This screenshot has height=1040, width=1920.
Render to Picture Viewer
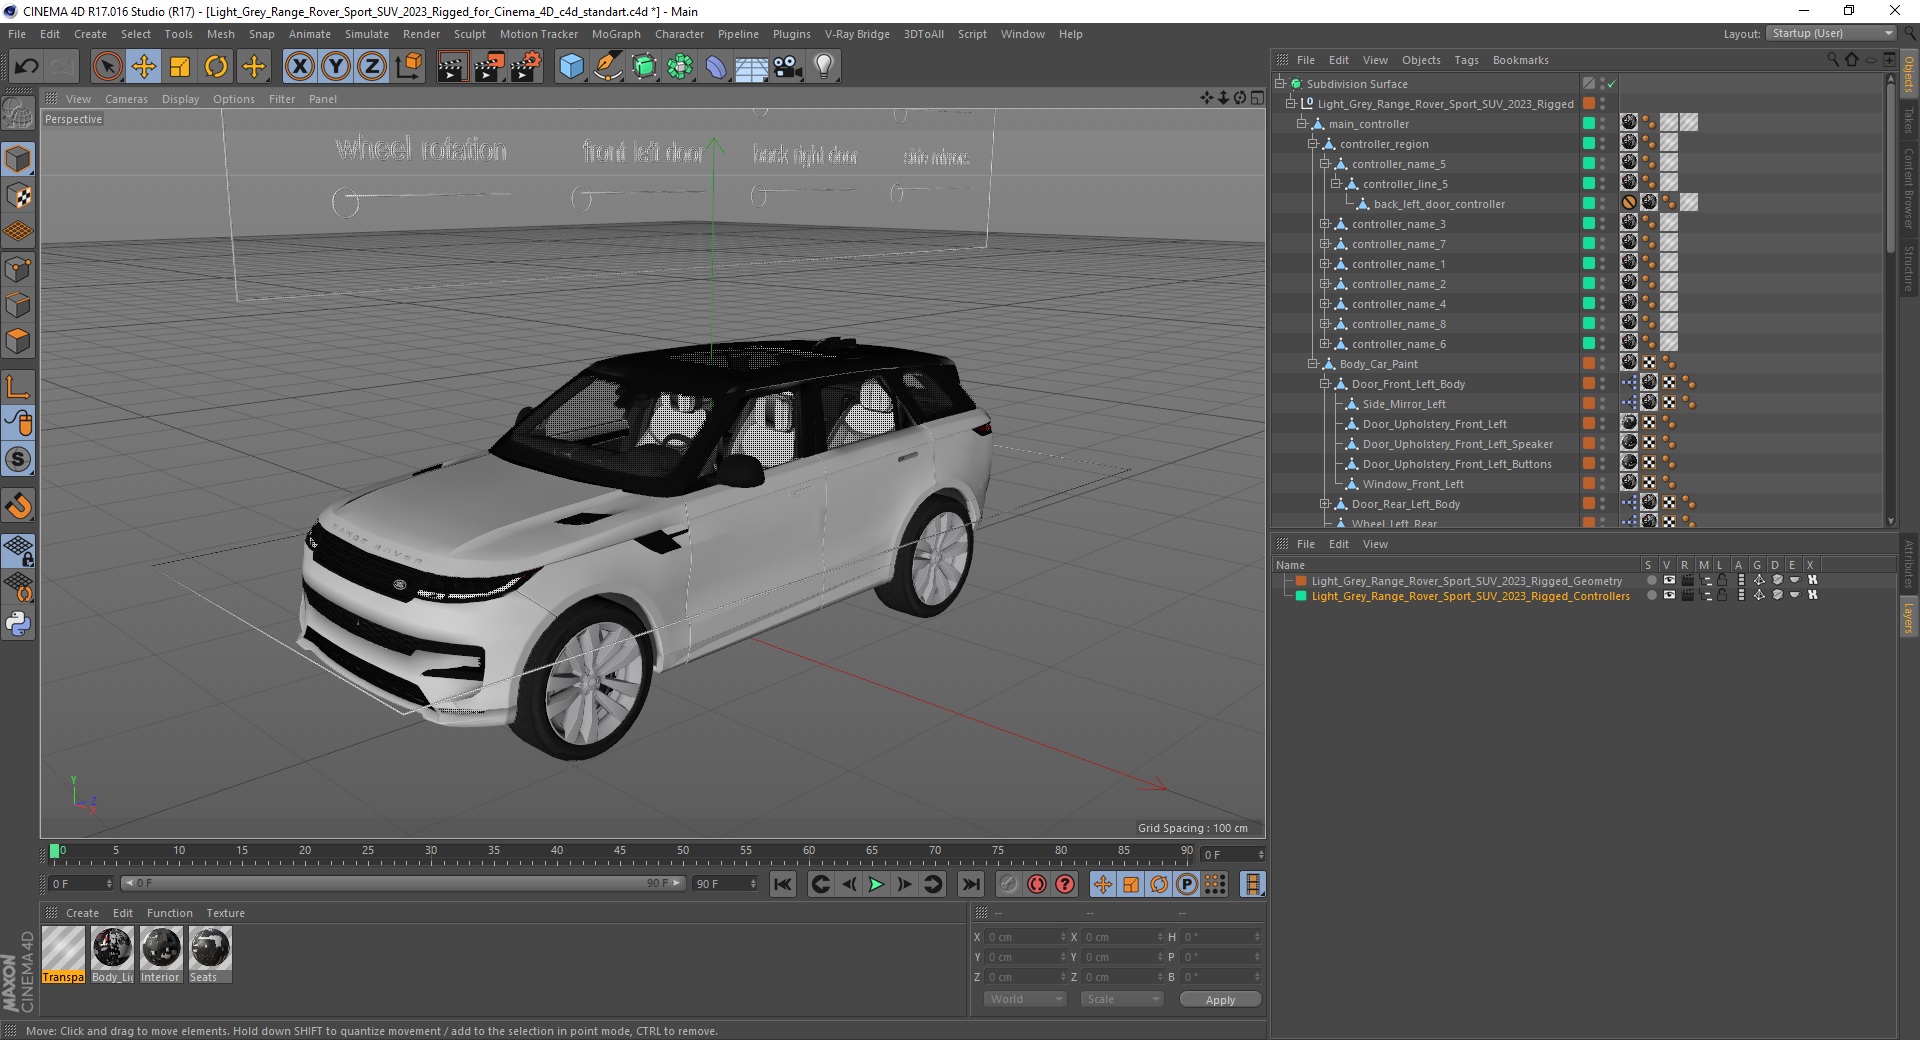[489, 67]
